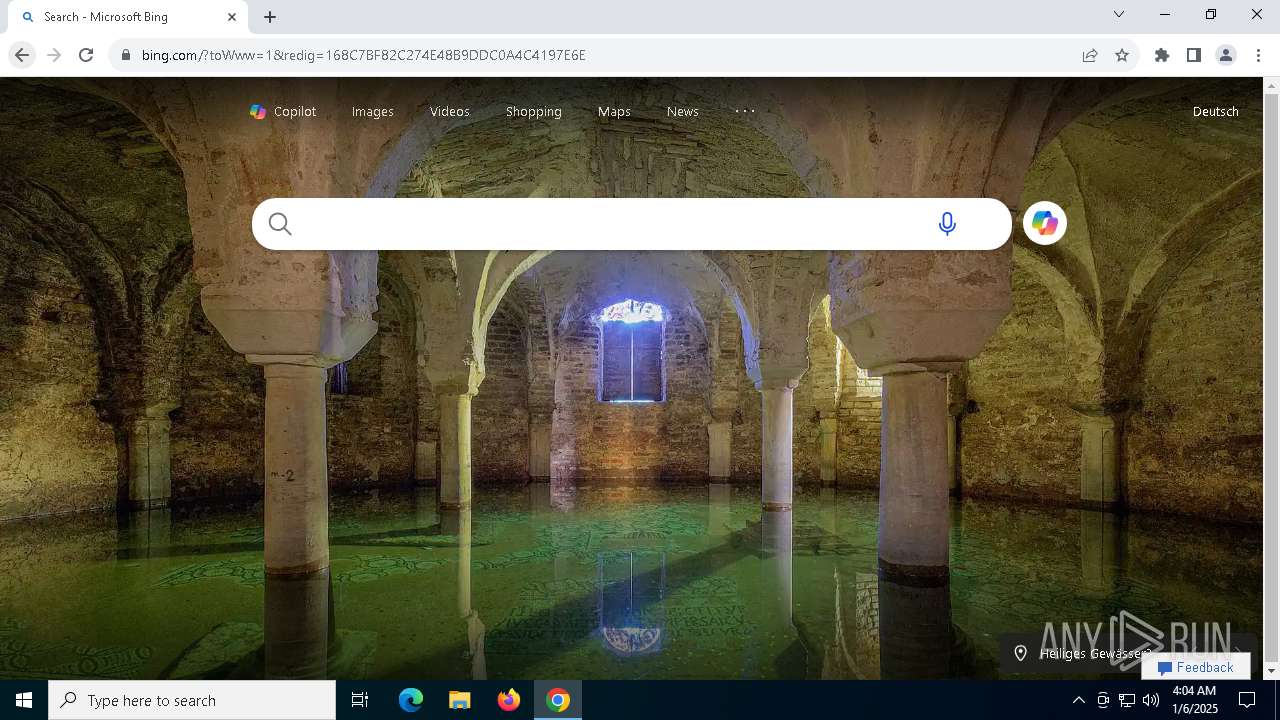Open the Action Center notifications icon
The width and height of the screenshot is (1280, 720).
pos(1247,700)
